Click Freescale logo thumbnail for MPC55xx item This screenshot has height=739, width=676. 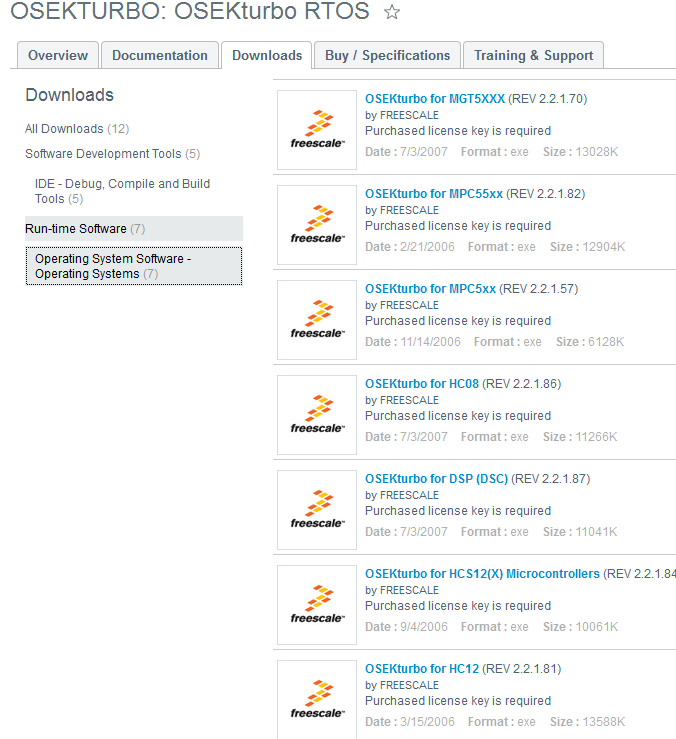pyautogui.click(x=317, y=225)
